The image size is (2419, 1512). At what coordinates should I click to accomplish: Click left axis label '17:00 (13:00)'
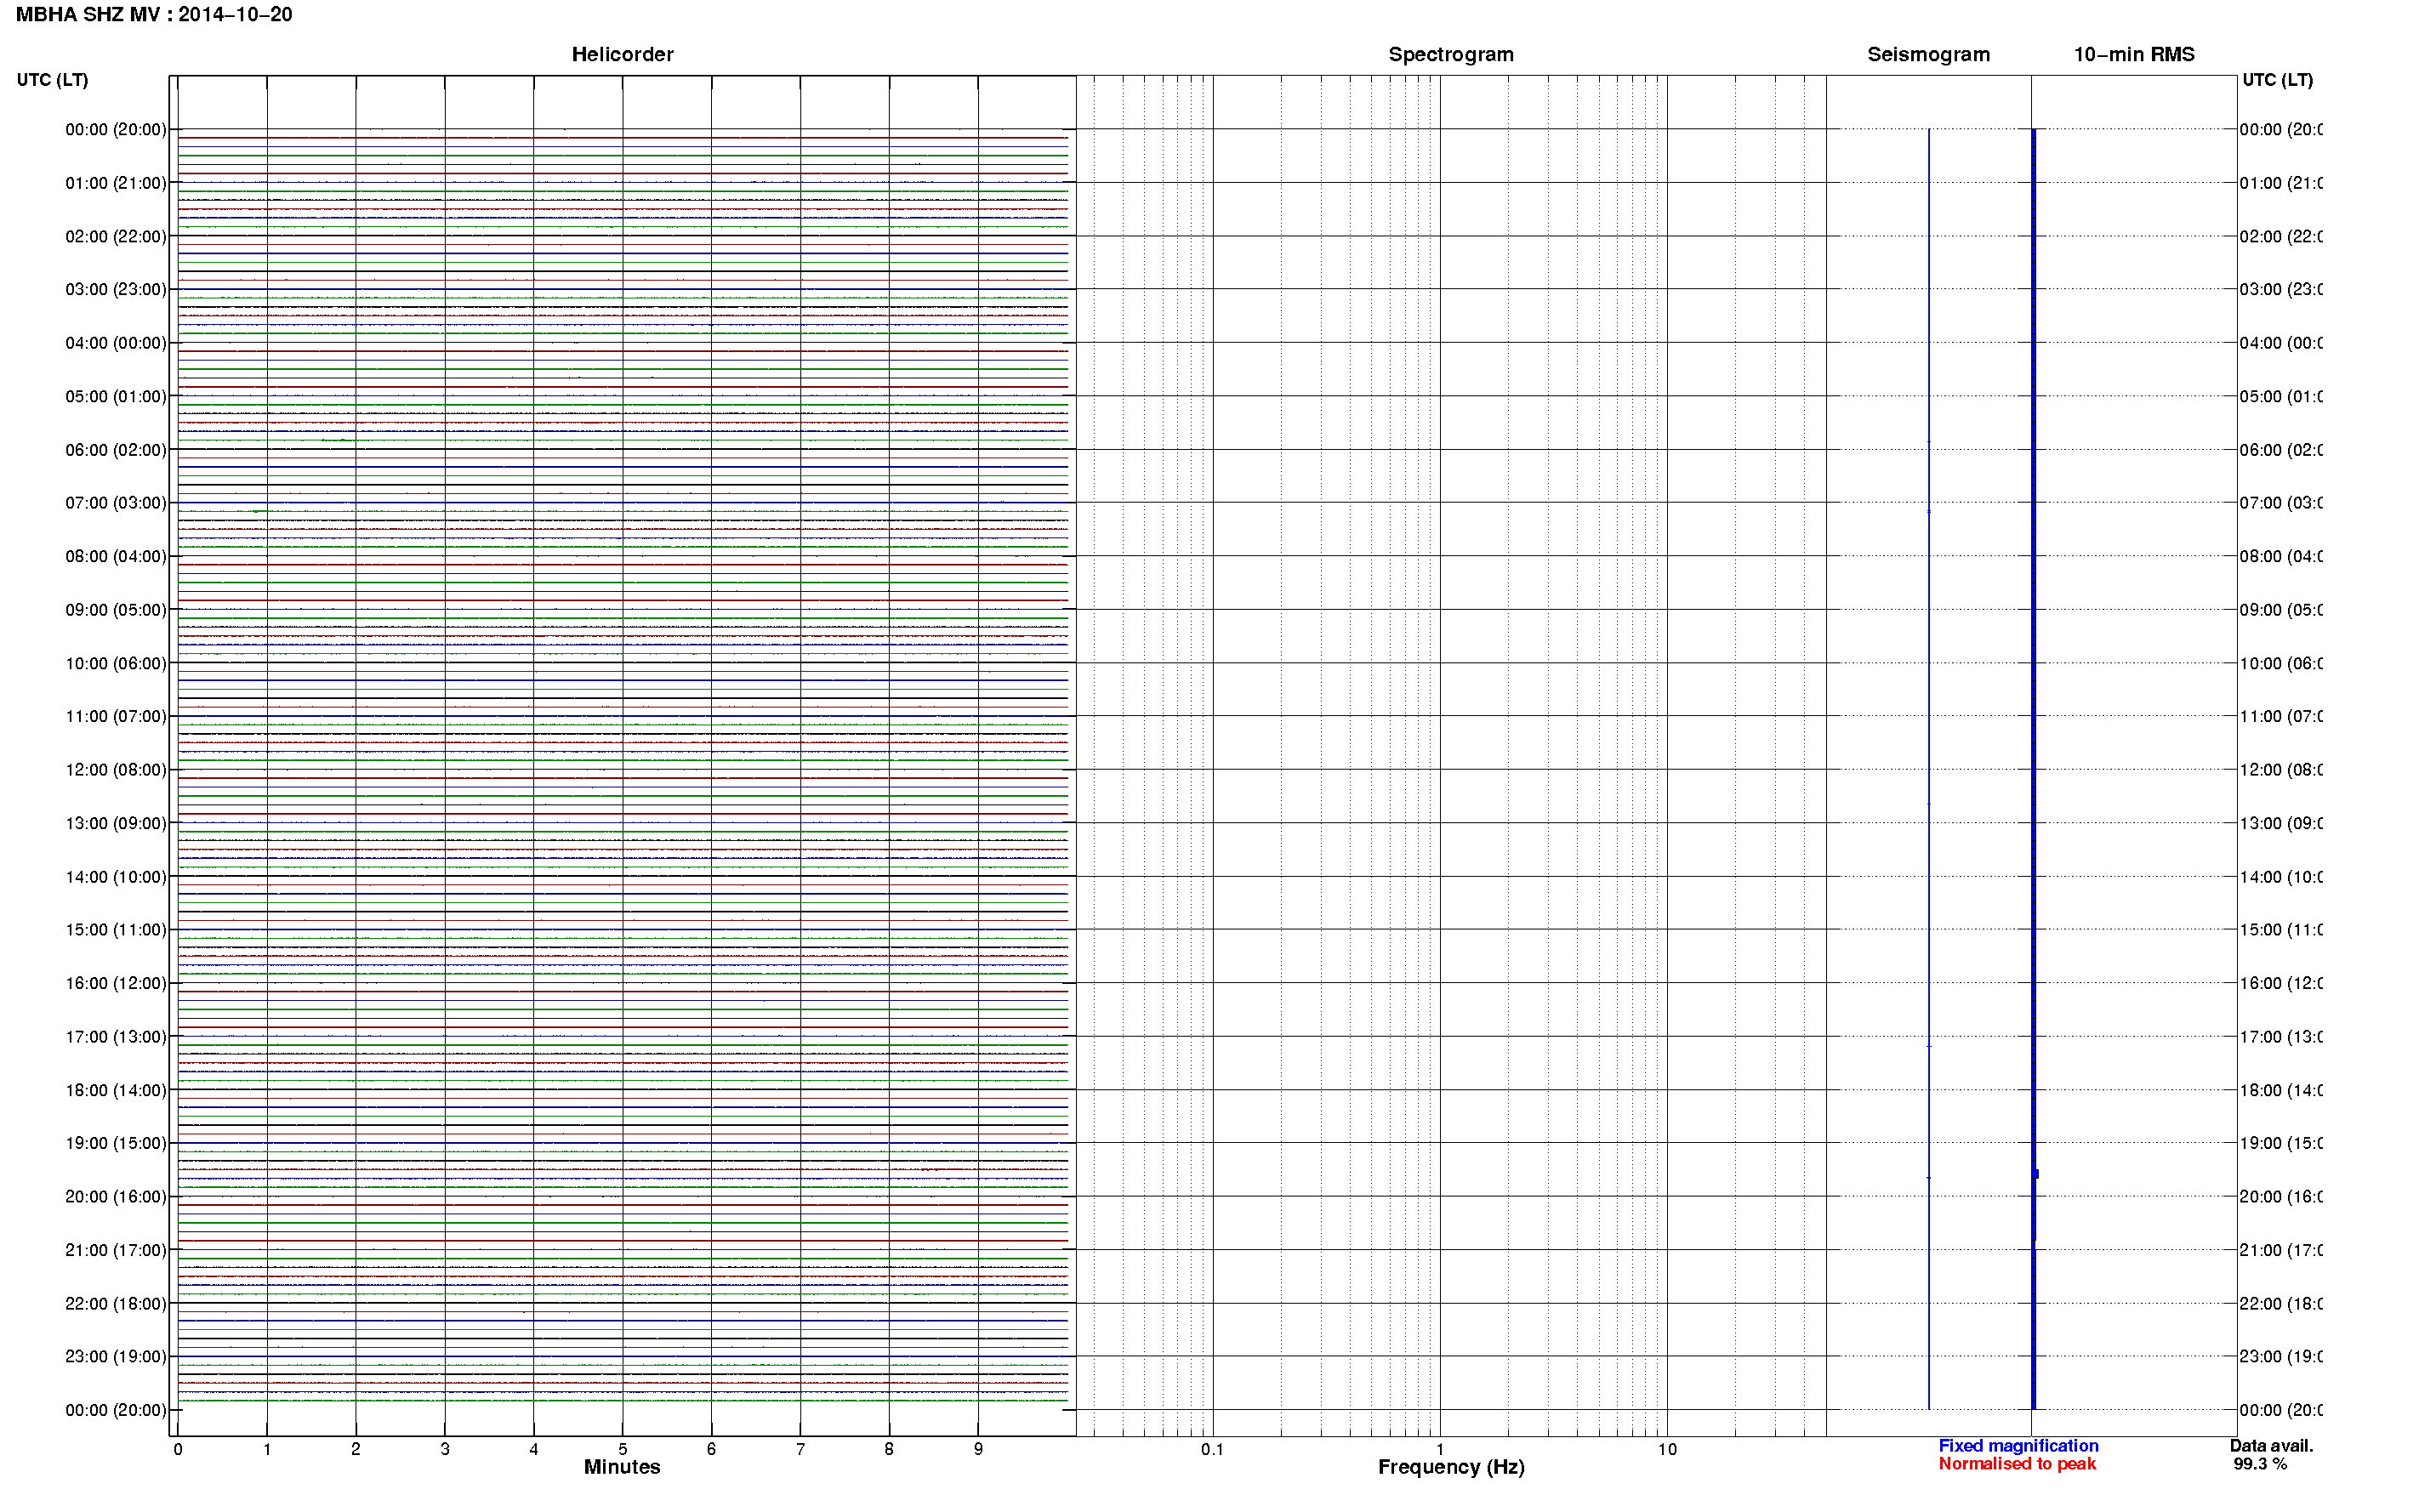point(116,1037)
